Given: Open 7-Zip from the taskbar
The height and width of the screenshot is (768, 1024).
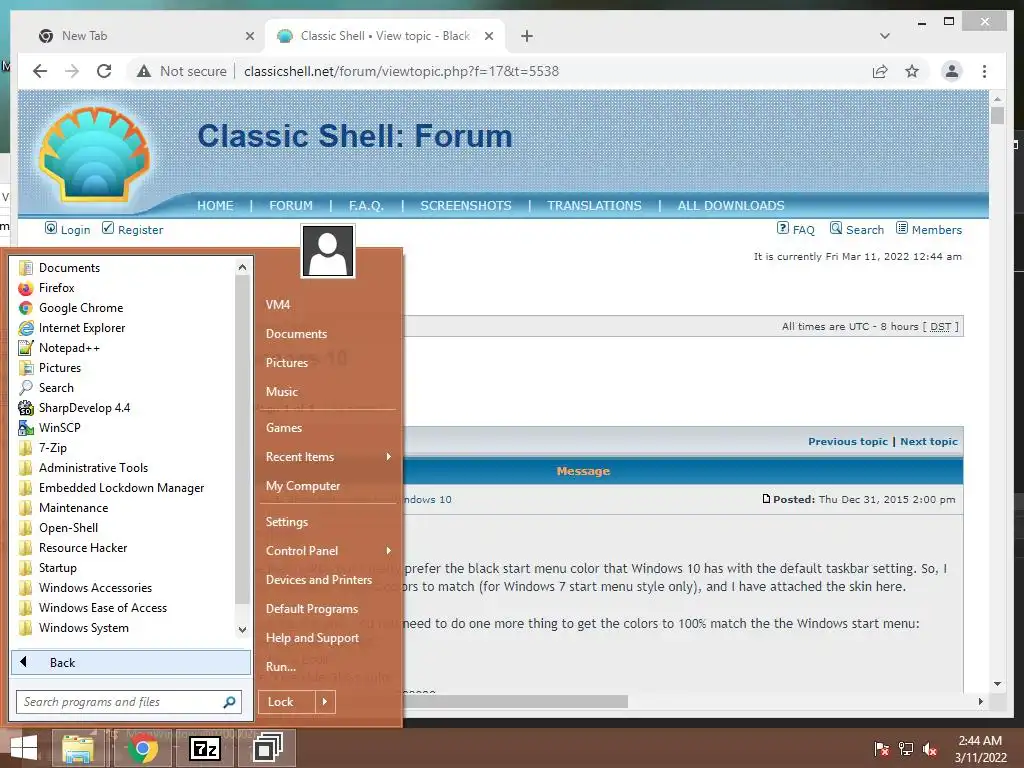Looking at the screenshot, I should coord(205,748).
